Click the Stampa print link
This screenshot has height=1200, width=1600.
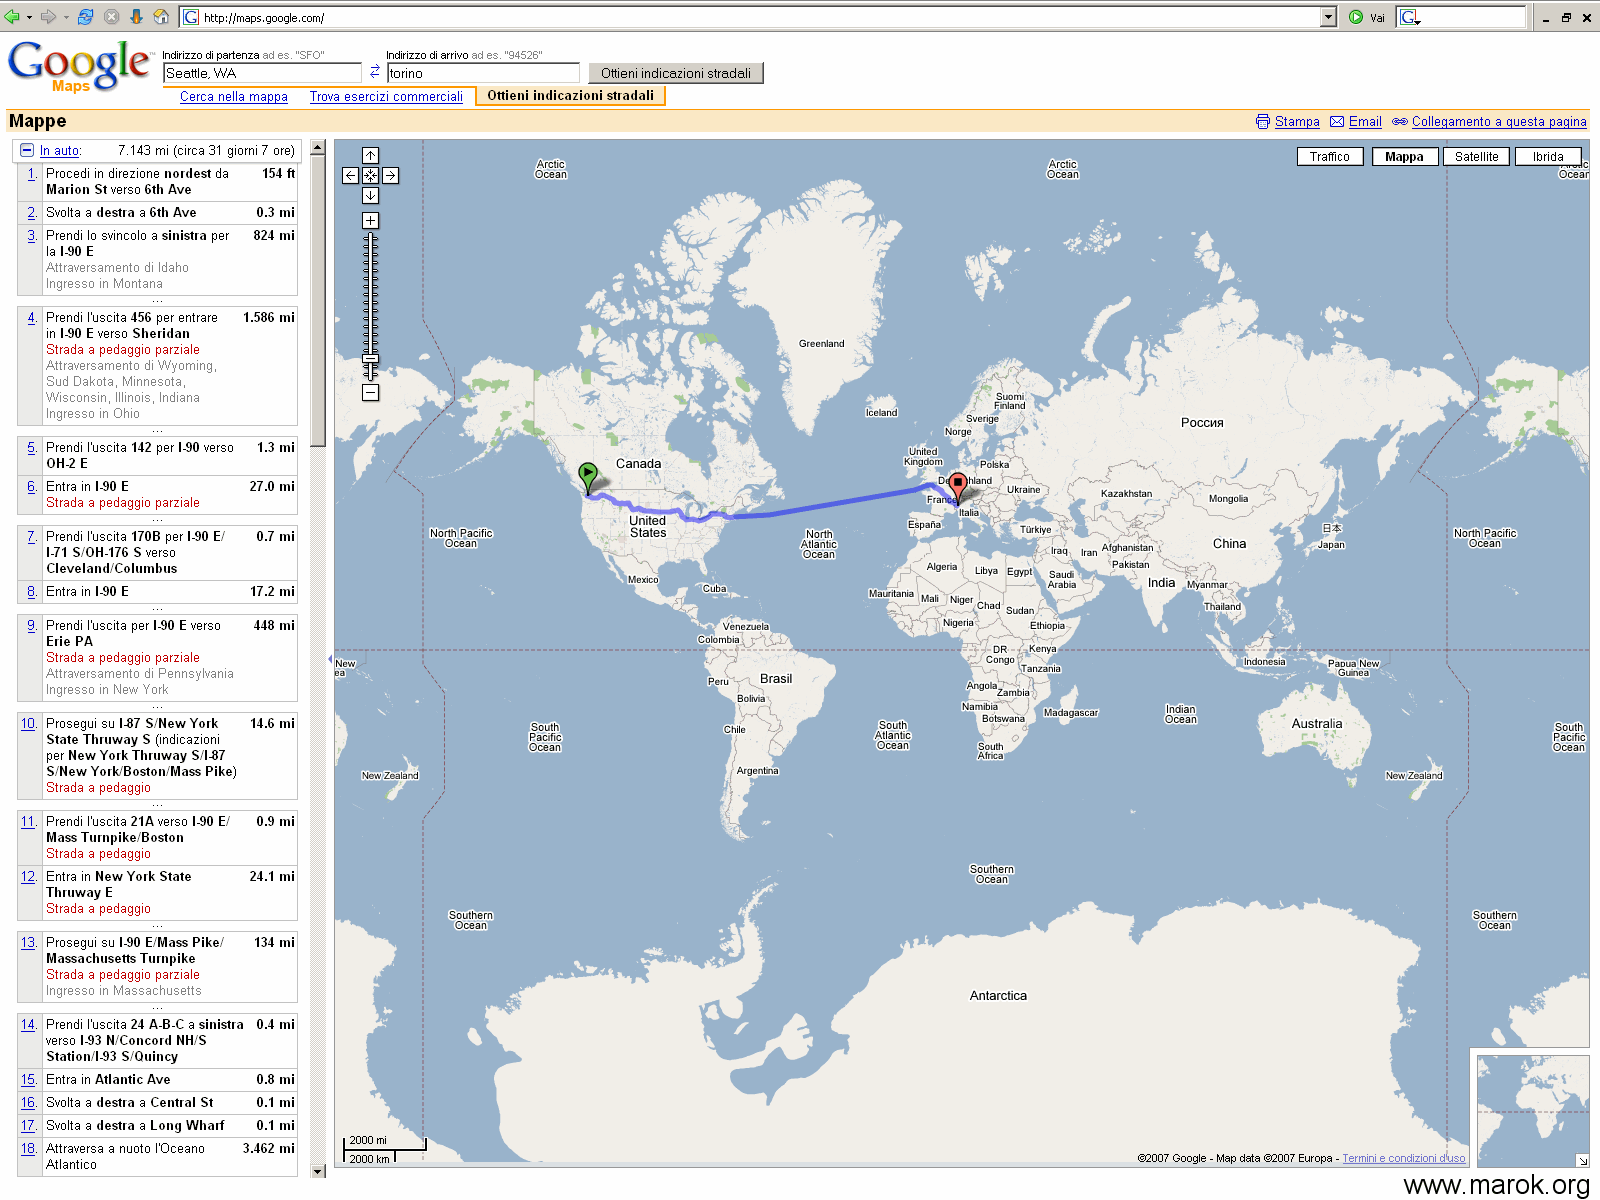click(1296, 122)
